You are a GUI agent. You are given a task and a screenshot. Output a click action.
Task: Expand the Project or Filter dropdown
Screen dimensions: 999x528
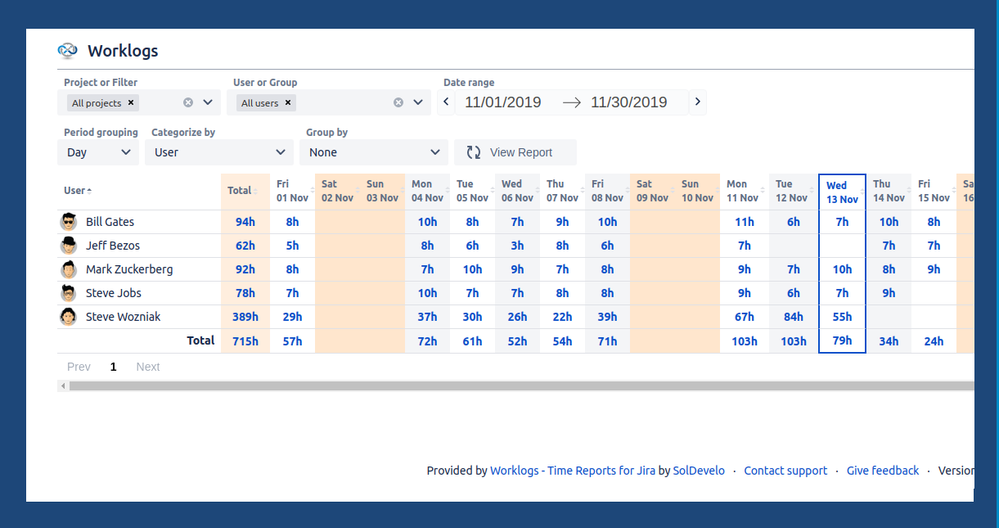coord(208,103)
